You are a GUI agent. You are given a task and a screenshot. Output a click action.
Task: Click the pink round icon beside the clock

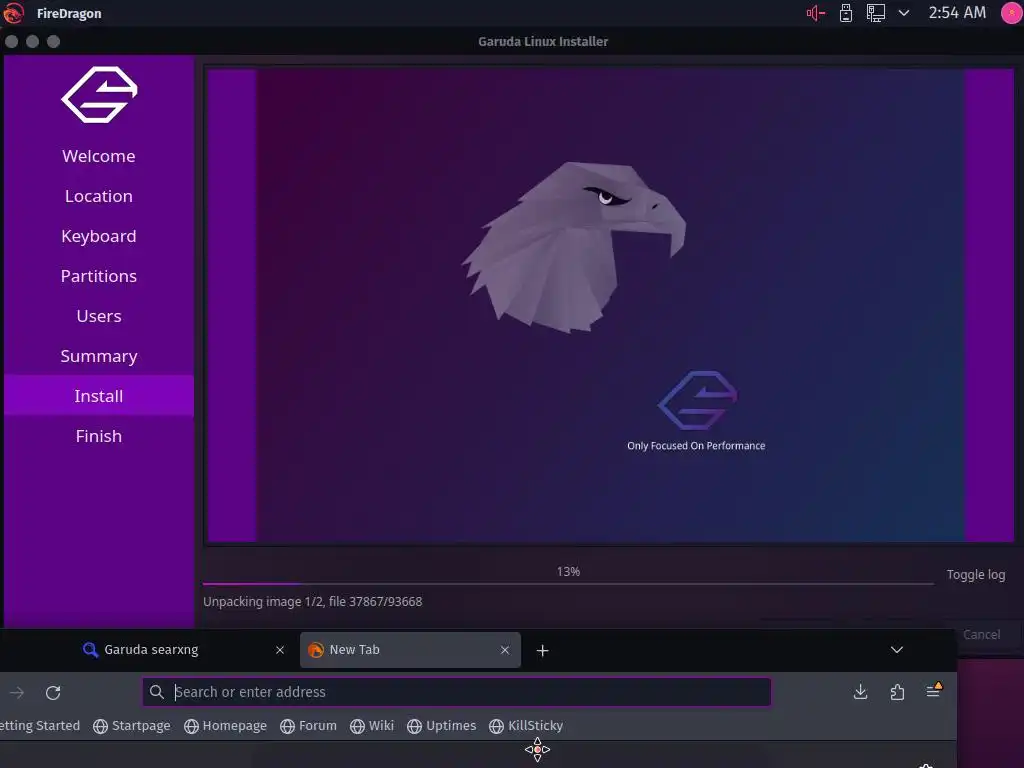1012,12
